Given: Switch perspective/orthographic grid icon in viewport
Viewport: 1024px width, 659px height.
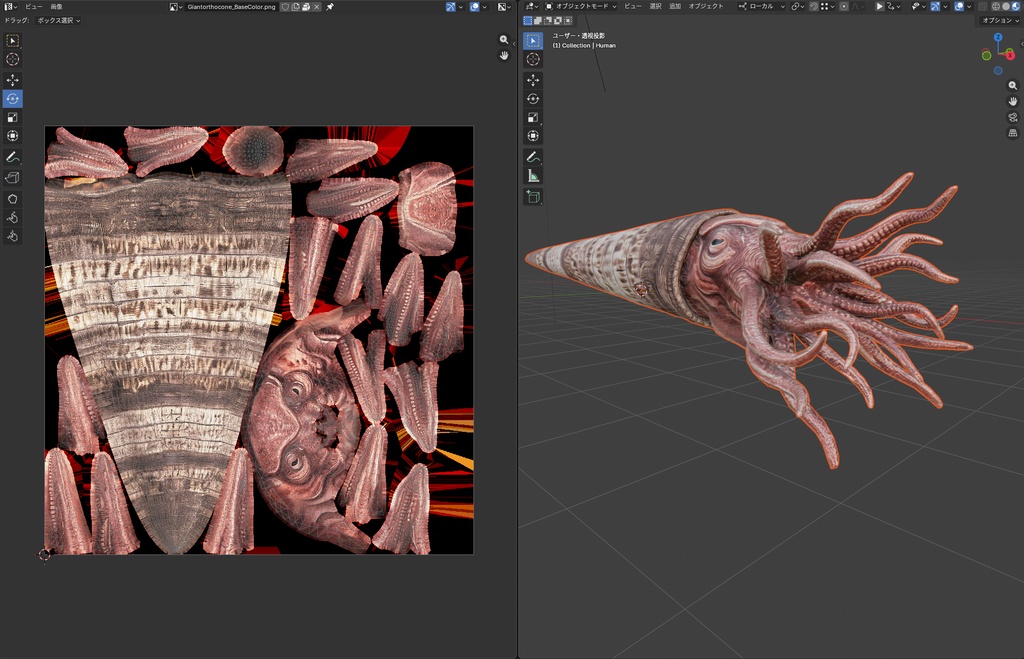Looking at the screenshot, I should (x=1012, y=133).
